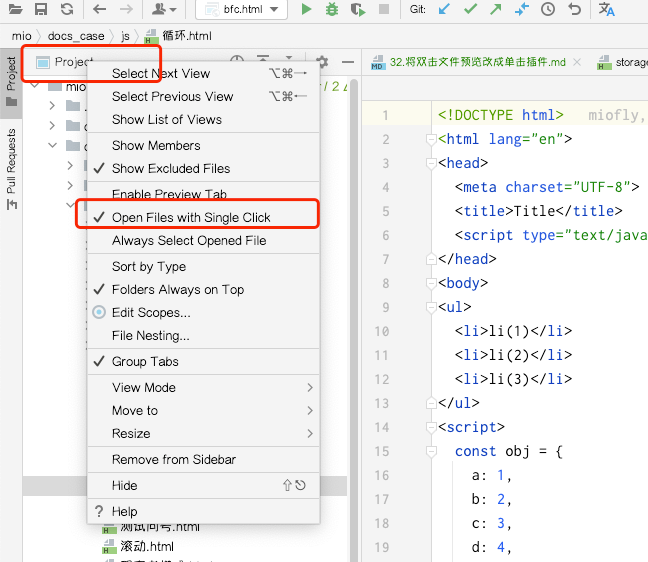Choose Remove from Sidebar
The width and height of the screenshot is (648, 562).
pyautogui.click(x=203, y=460)
